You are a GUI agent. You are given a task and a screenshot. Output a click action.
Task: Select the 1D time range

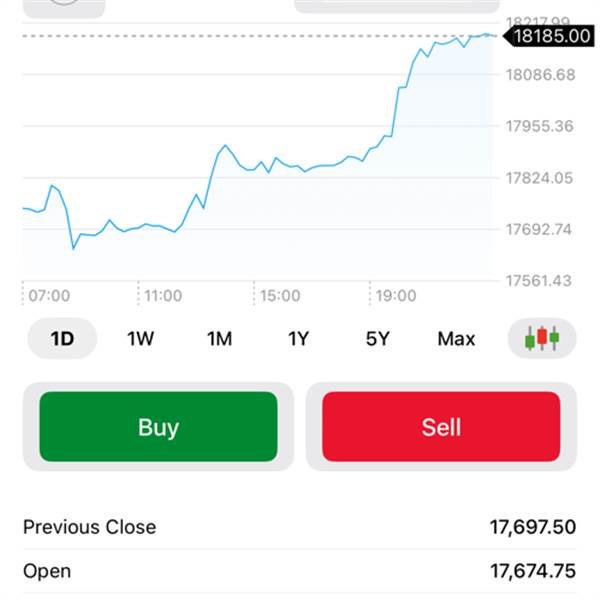pyautogui.click(x=62, y=339)
